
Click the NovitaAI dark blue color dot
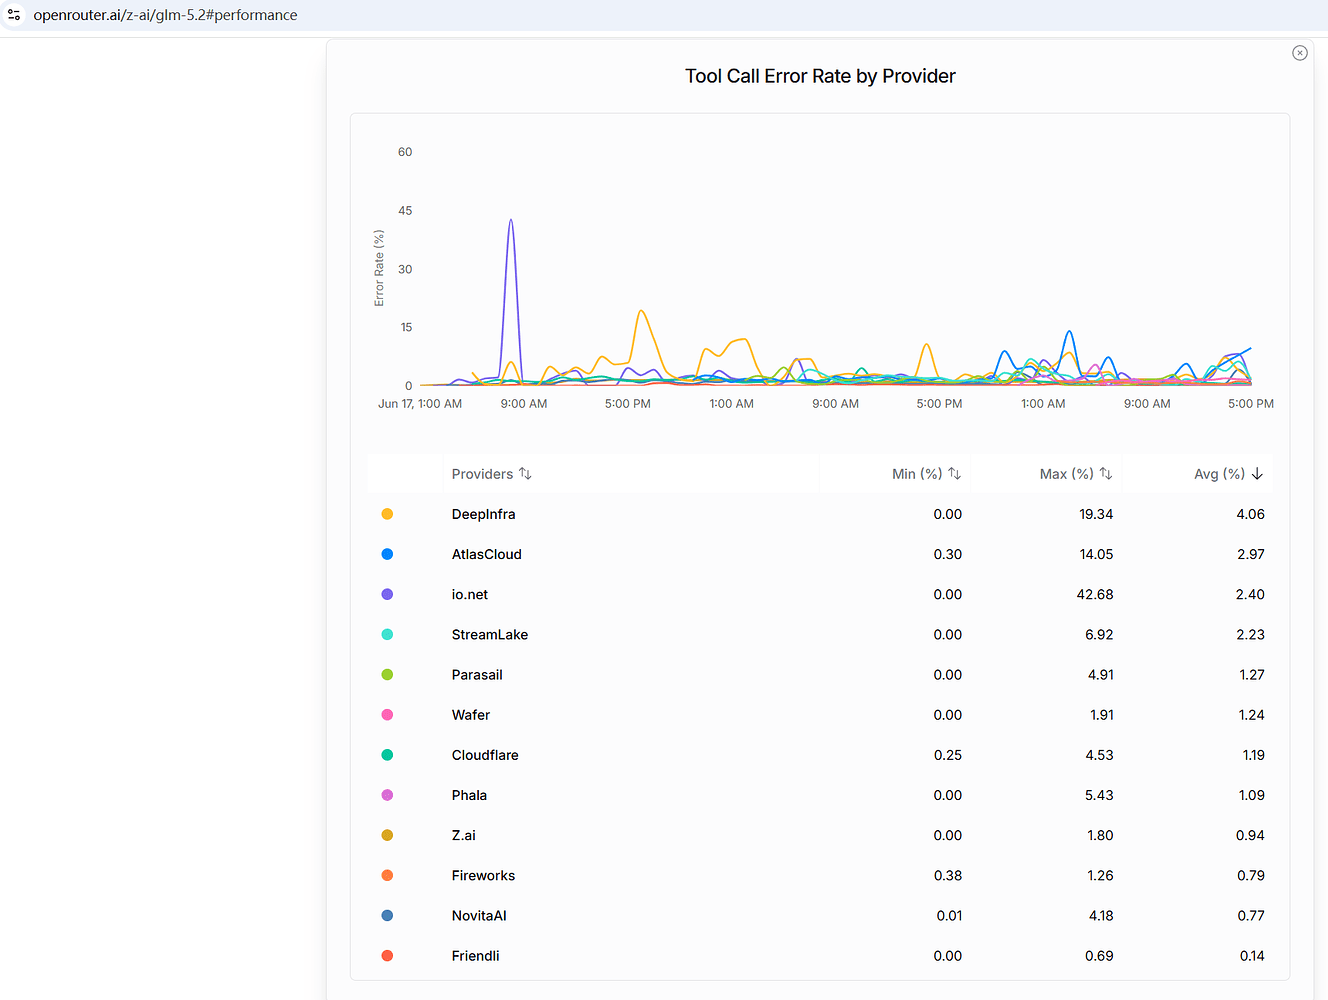coord(387,915)
